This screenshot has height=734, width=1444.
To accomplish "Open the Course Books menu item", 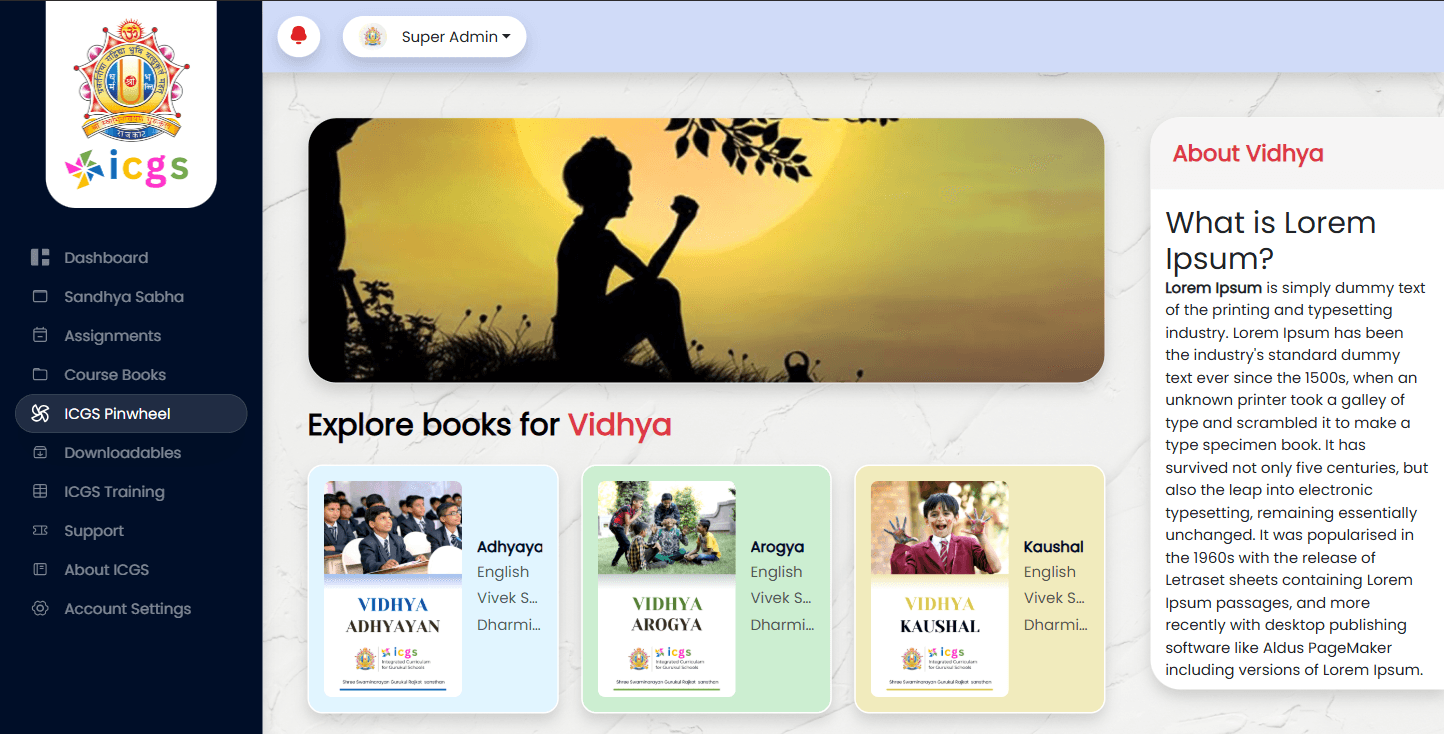I will [x=115, y=375].
